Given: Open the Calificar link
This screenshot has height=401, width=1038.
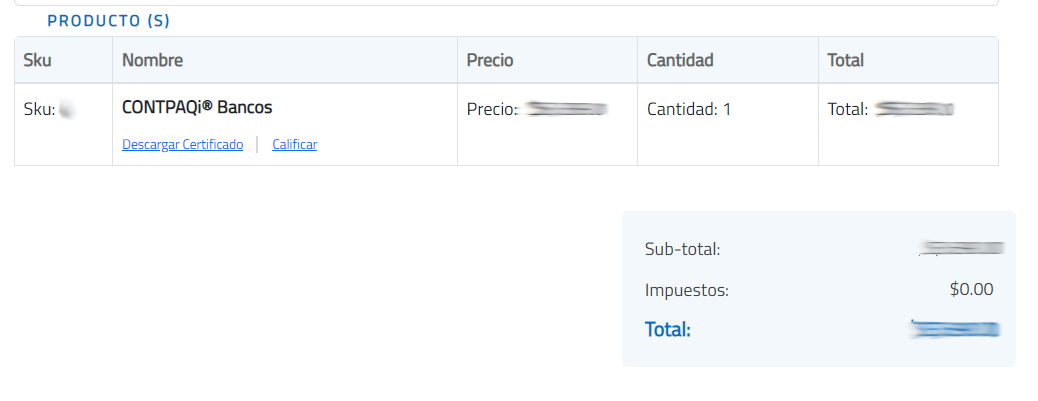Looking at the screenshot, I should click(294, 144).
